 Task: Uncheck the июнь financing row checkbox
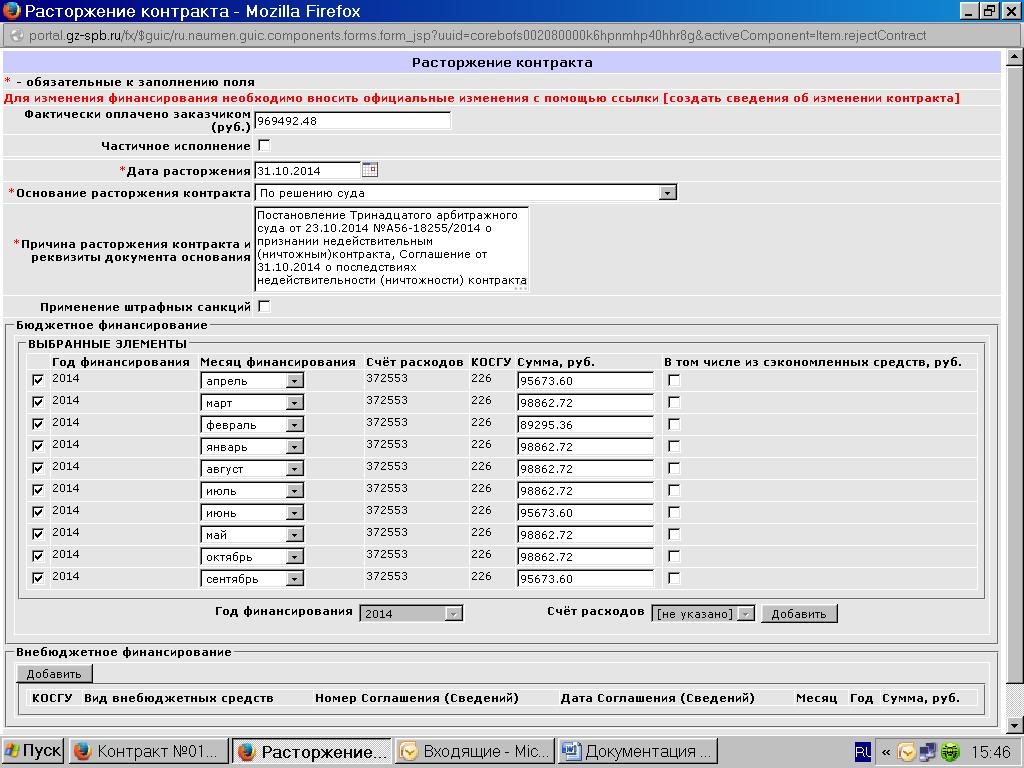38,511
